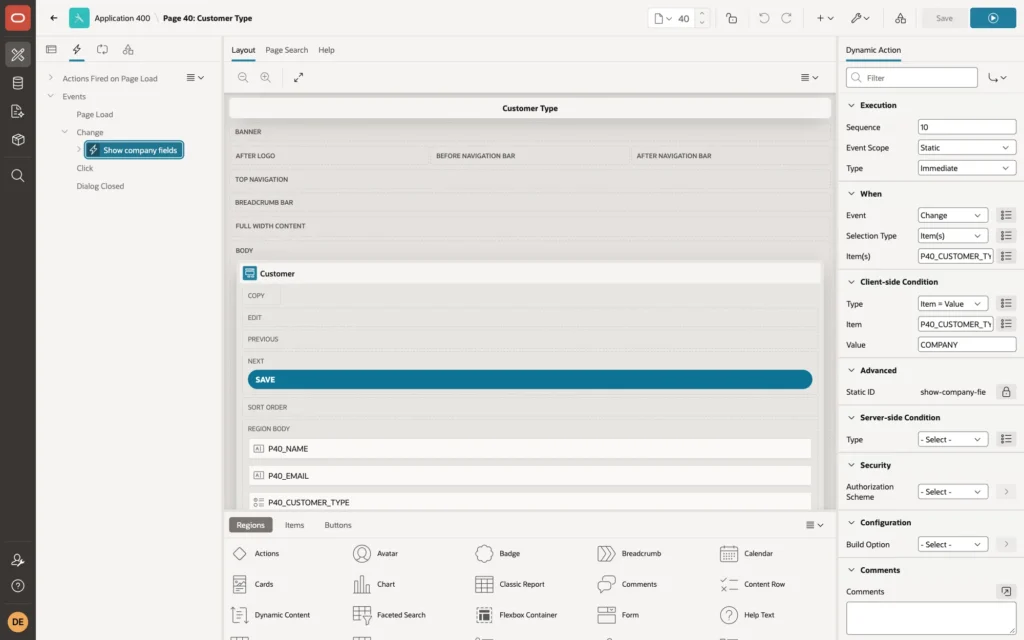Collapse the Execution property group
The height and width of the screenshot is (640, 1024).
851,105
